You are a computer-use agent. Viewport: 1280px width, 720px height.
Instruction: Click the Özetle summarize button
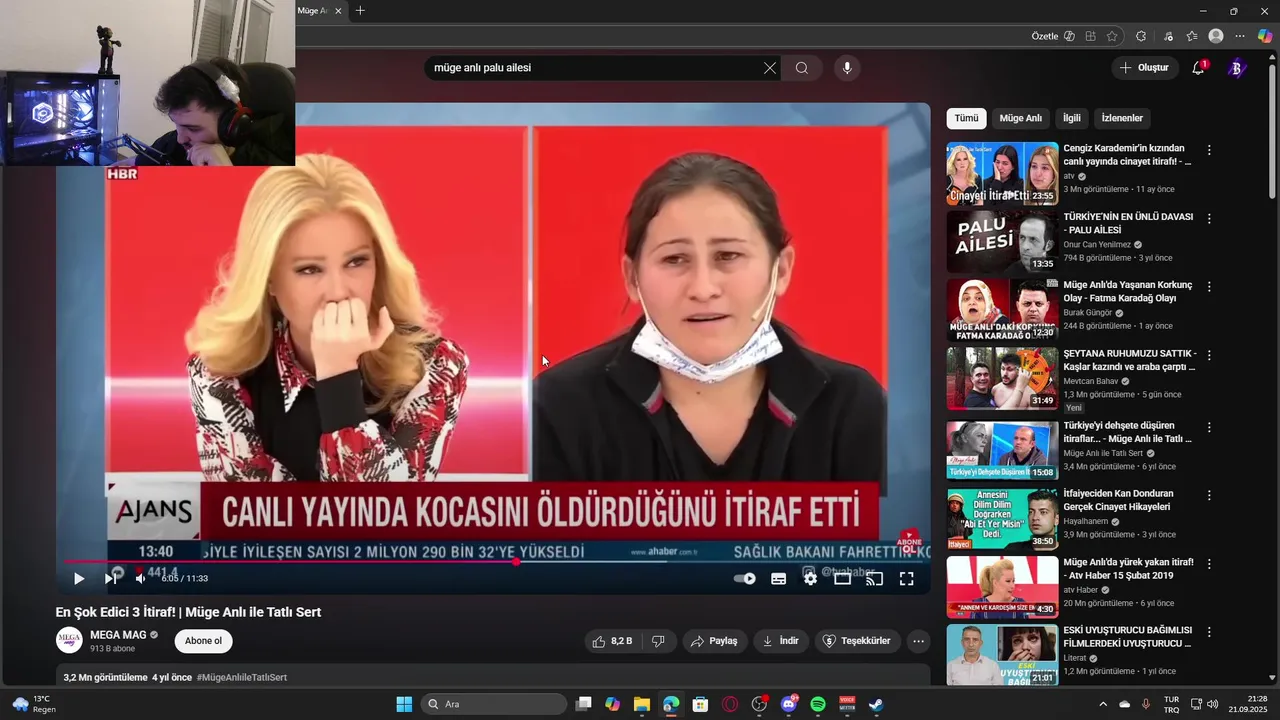tap(1053, 36)
